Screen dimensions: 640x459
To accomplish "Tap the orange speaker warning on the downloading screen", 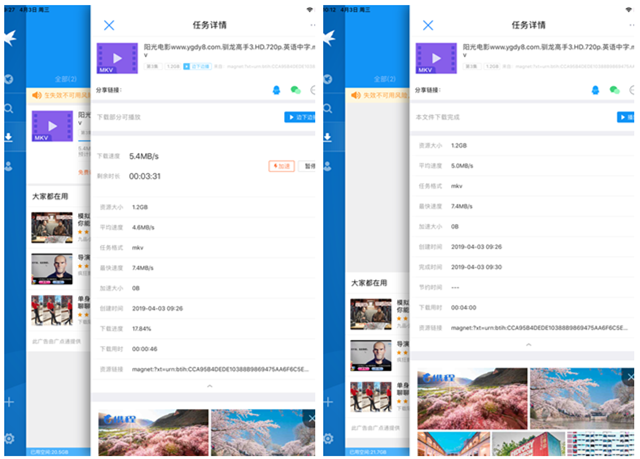I will [x=37, y=95].
